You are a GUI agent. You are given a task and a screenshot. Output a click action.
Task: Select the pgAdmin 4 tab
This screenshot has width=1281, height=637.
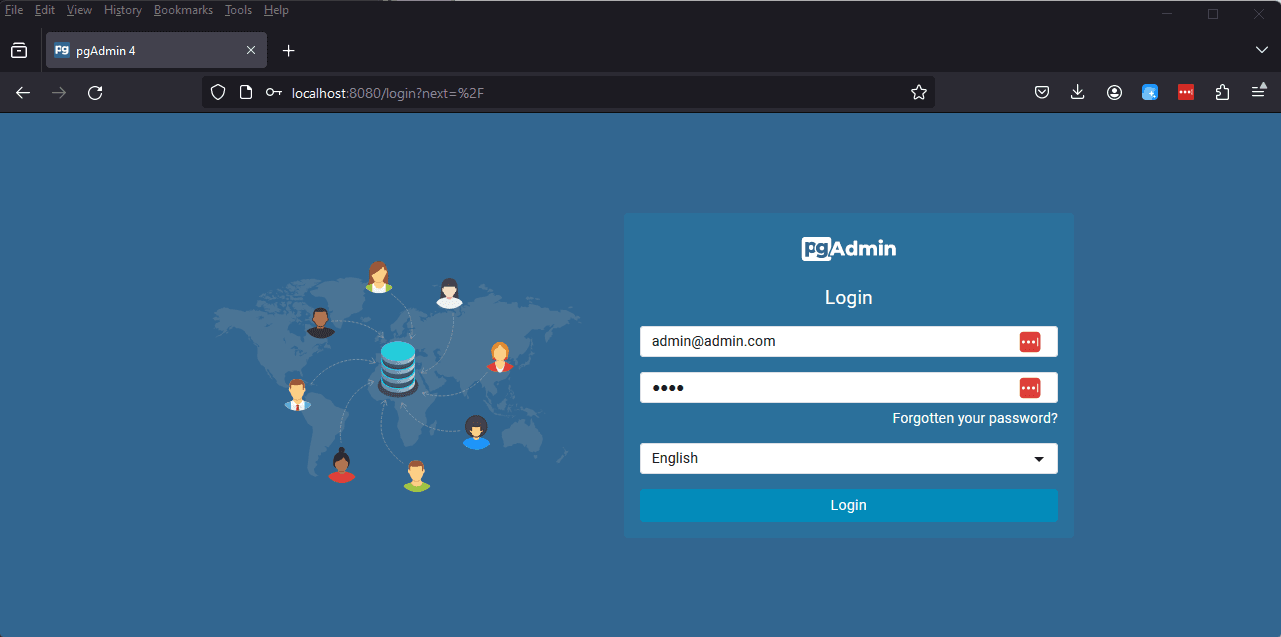[156, 51]
